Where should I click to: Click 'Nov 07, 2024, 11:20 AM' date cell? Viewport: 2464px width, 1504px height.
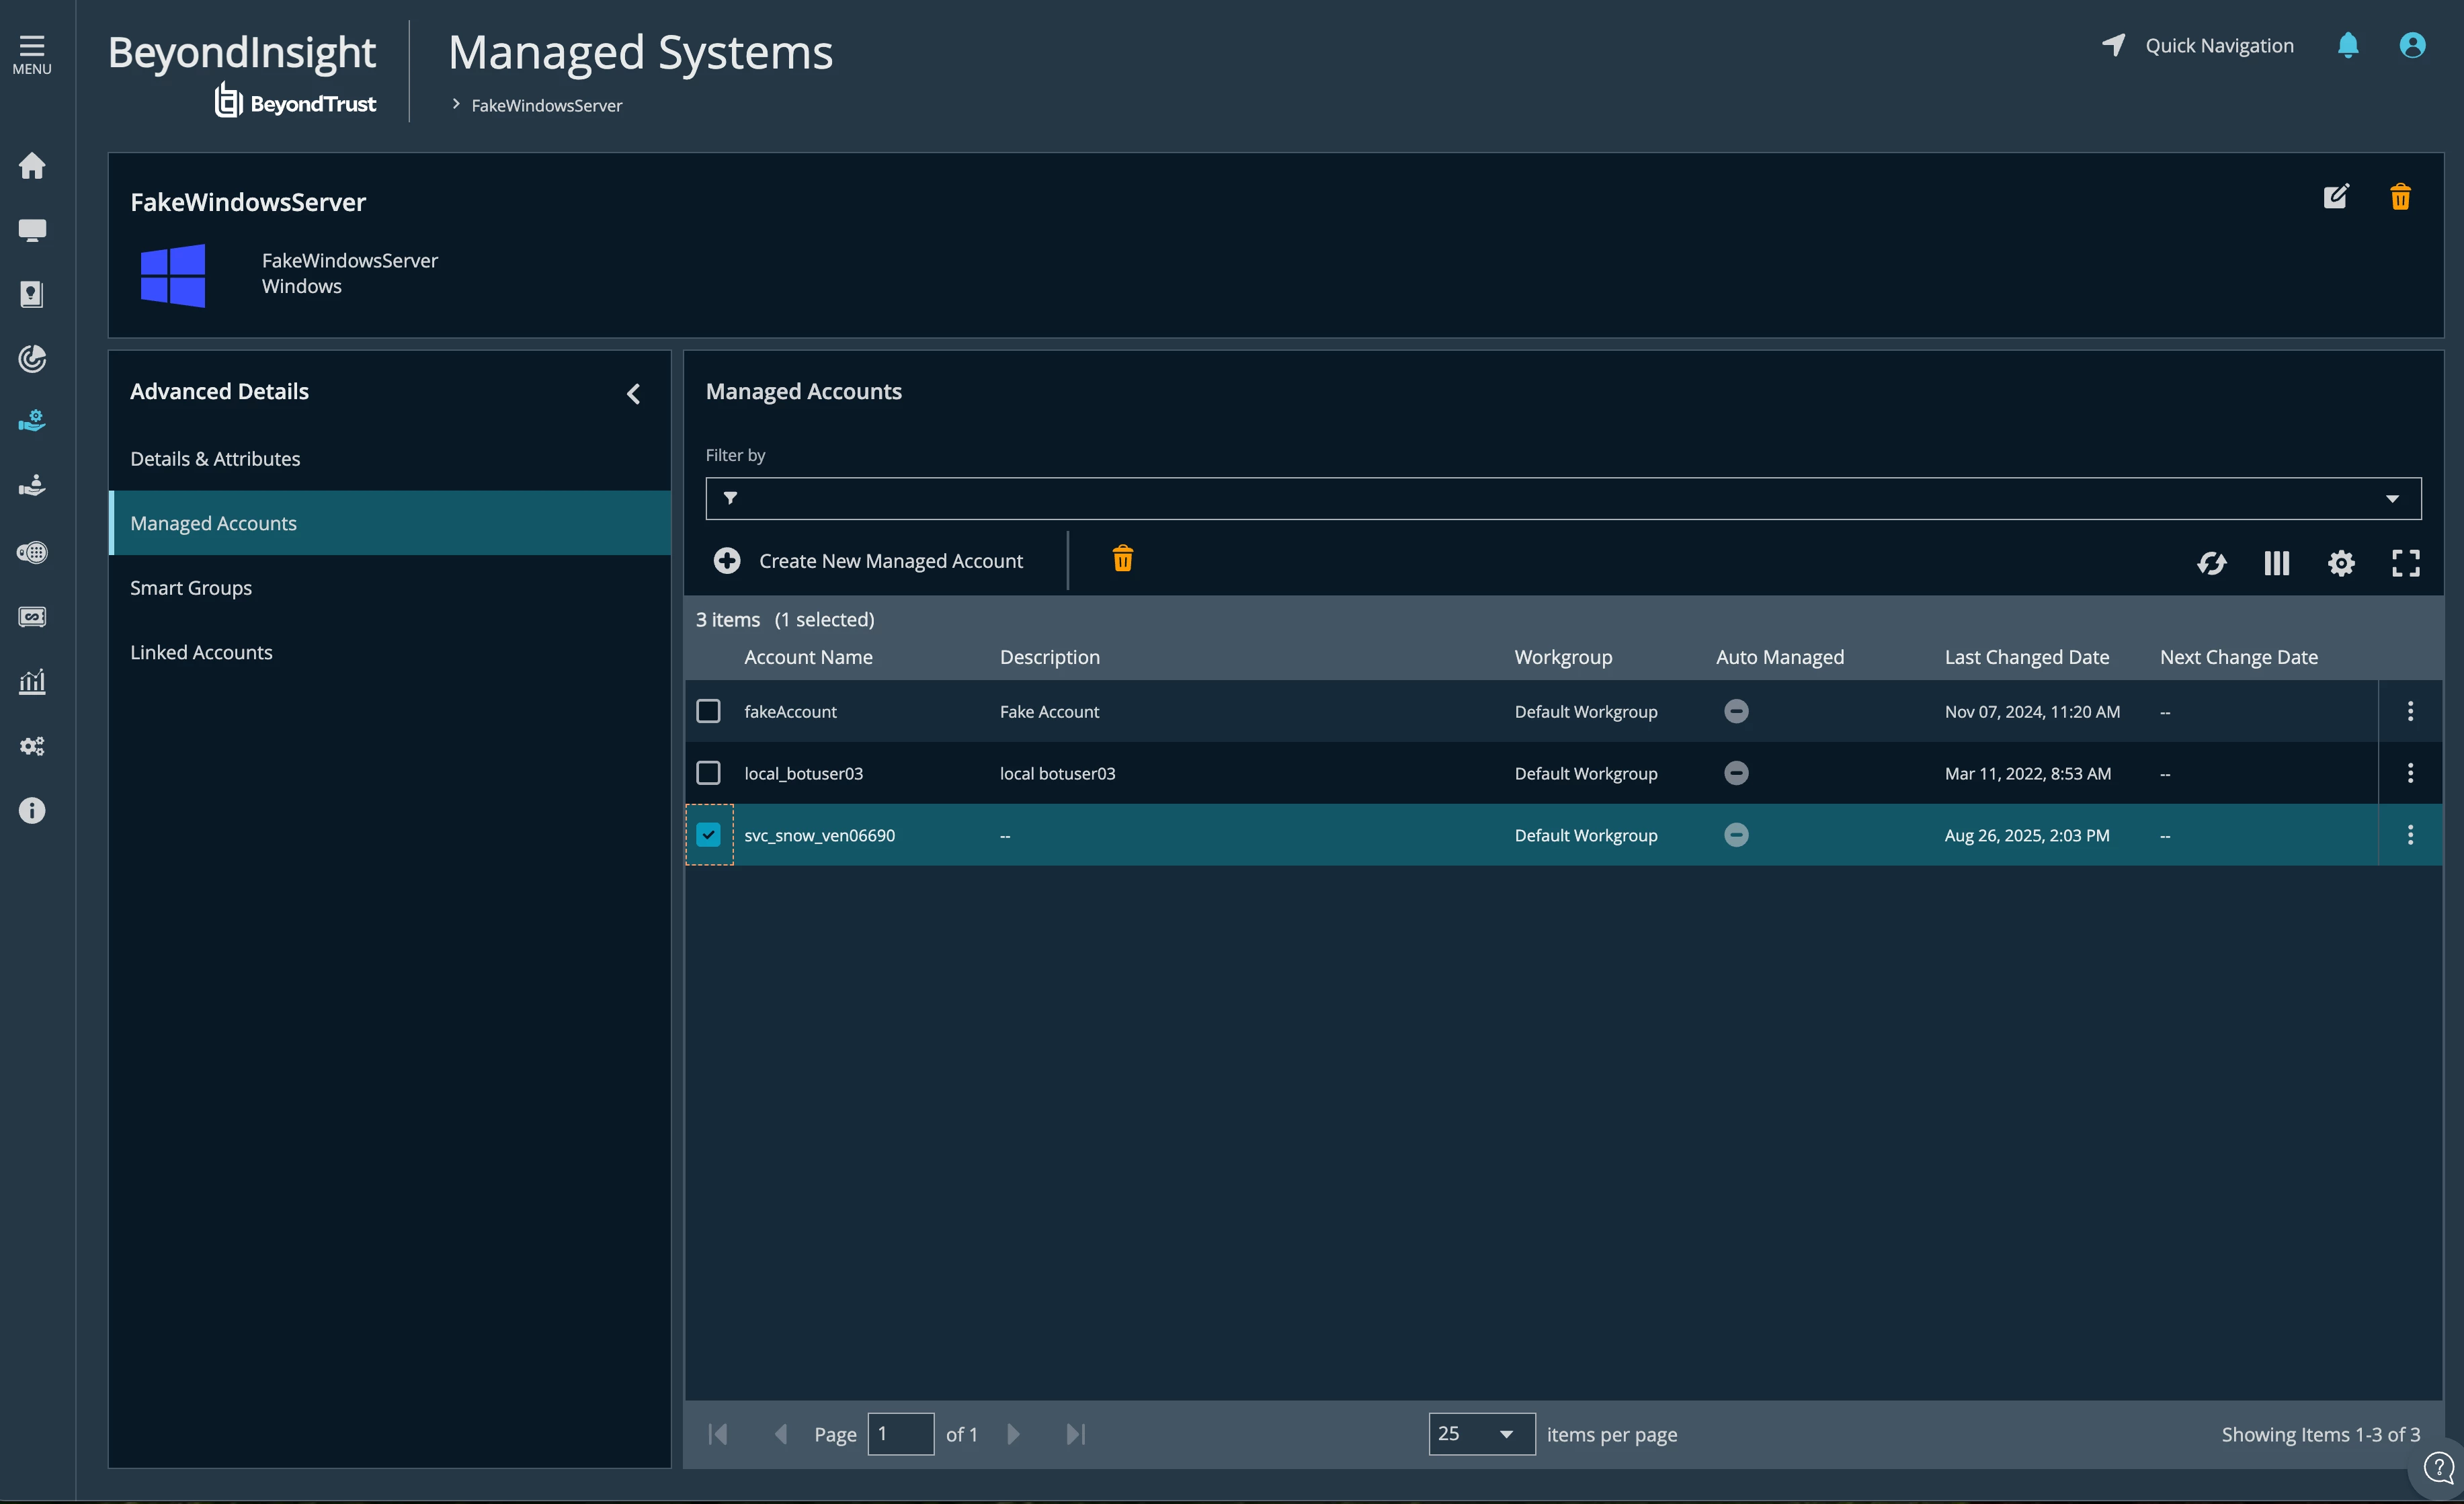point(2032,711)
